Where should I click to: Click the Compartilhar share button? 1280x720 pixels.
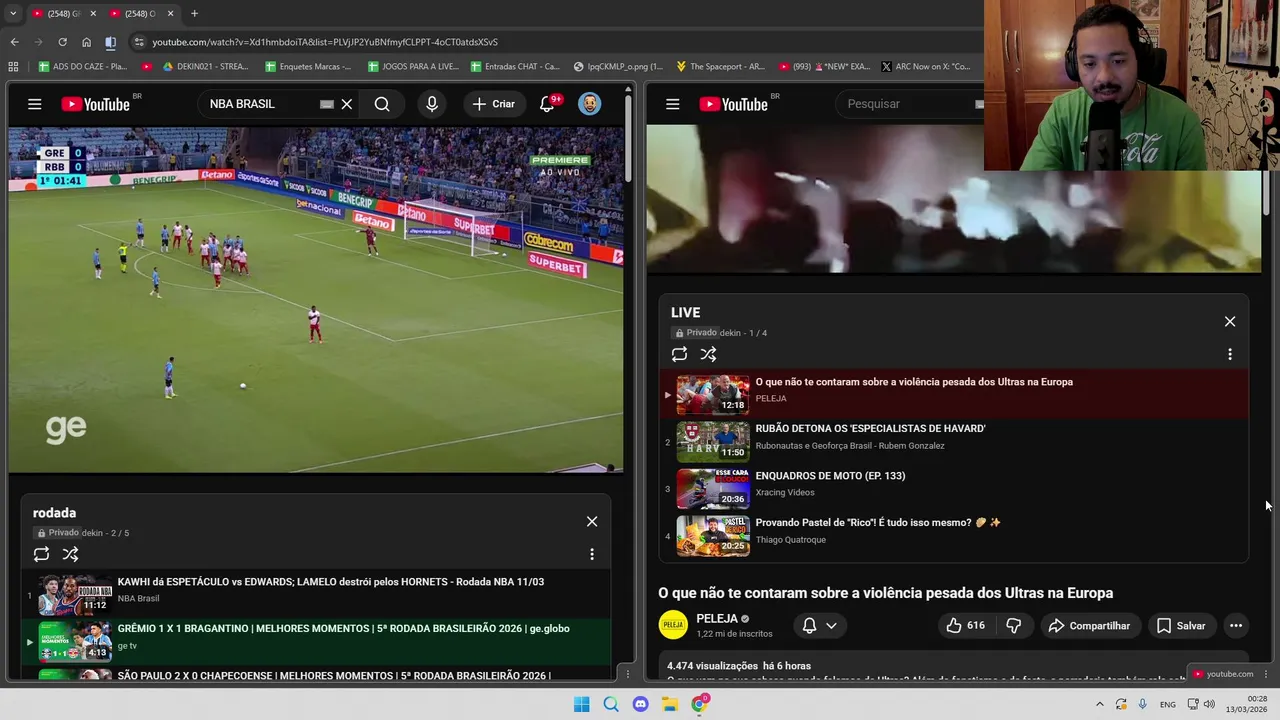tap(1089, 625)
